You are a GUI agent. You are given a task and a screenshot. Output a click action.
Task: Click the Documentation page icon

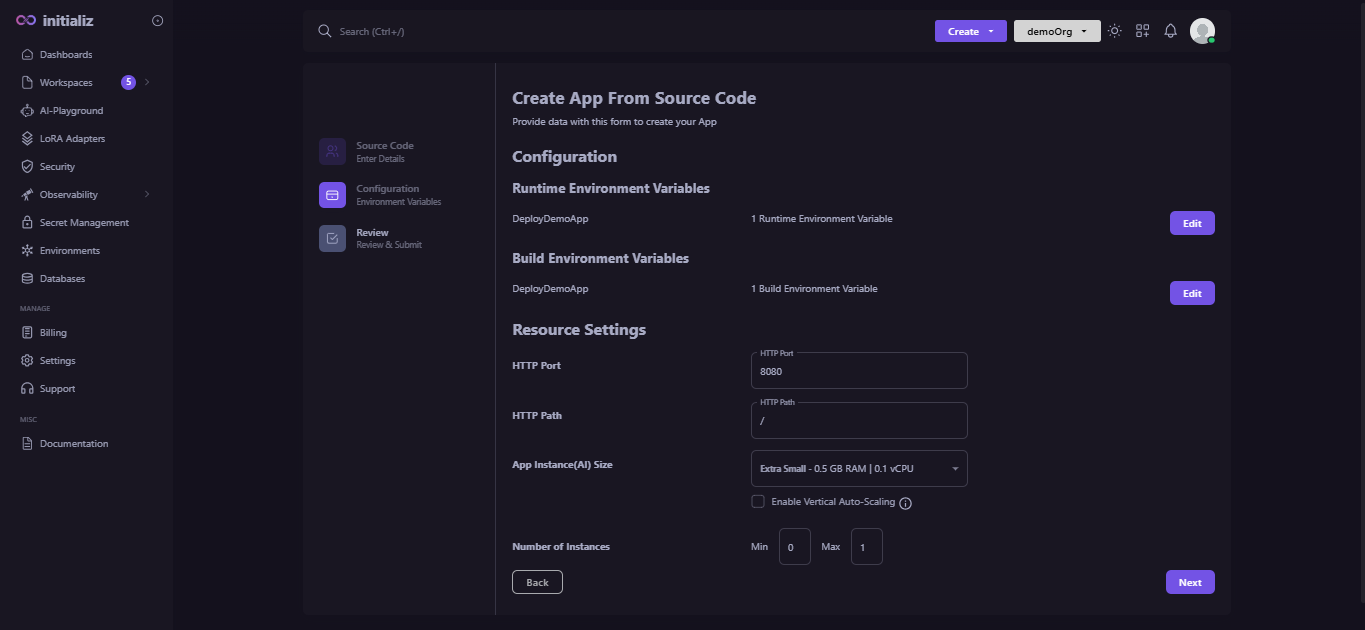(28, 444)
